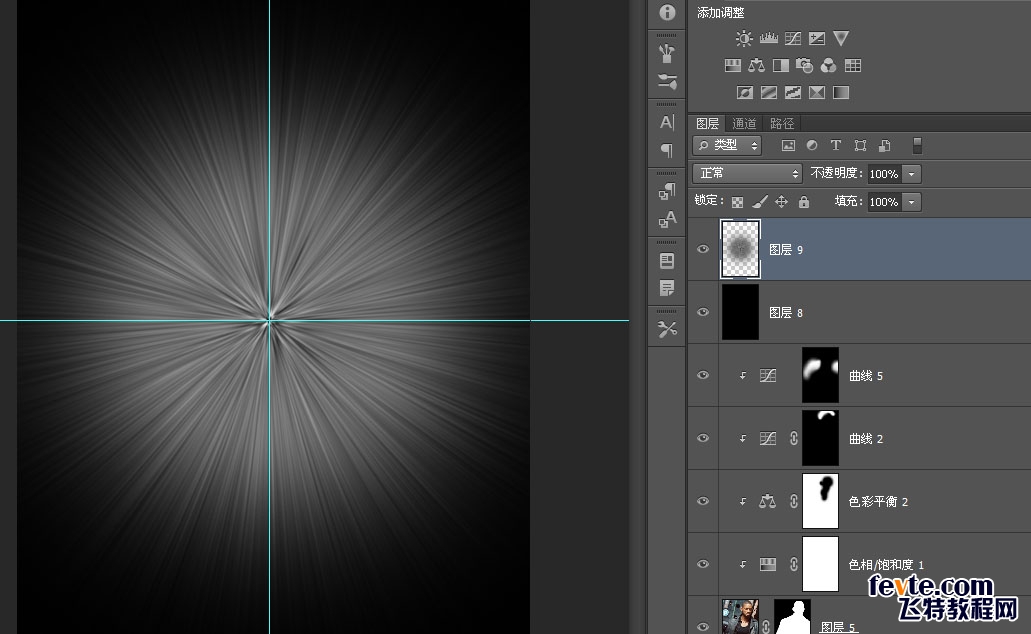
Task: Open the 不透明度 opacity dropdown arrow
Action: [x=911, y=174]
